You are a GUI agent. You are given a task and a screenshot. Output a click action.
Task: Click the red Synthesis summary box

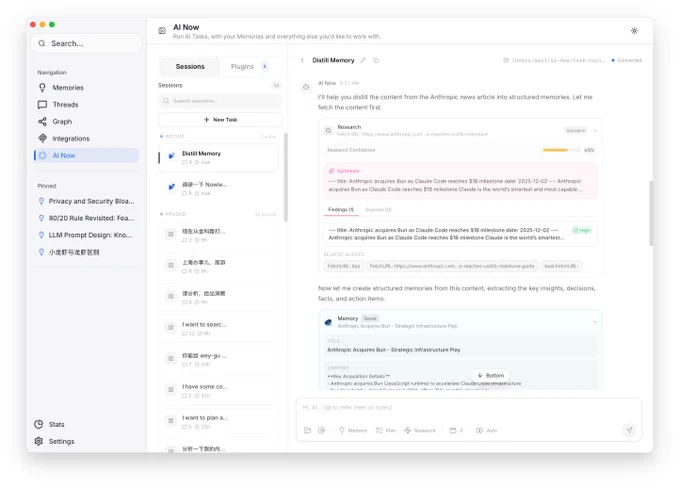tap(460, 181)
